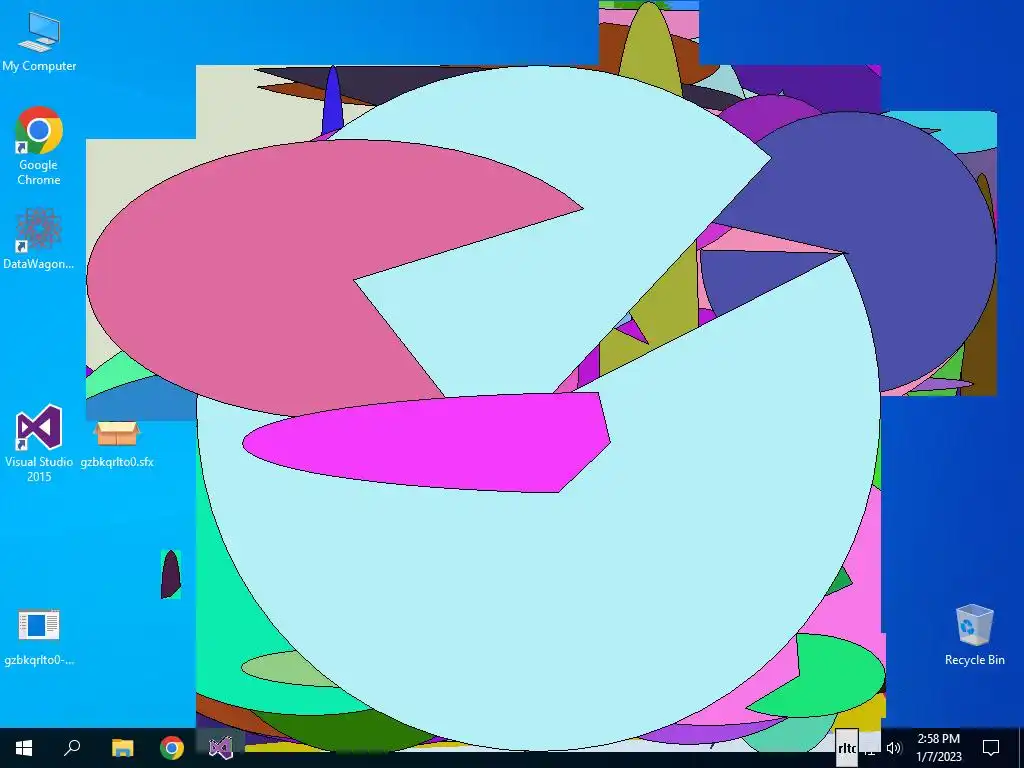This screenshot has height=768, width=1024.
Task: Select the Google Chrome desktop shortcut
Action: [x=39, y=145]
